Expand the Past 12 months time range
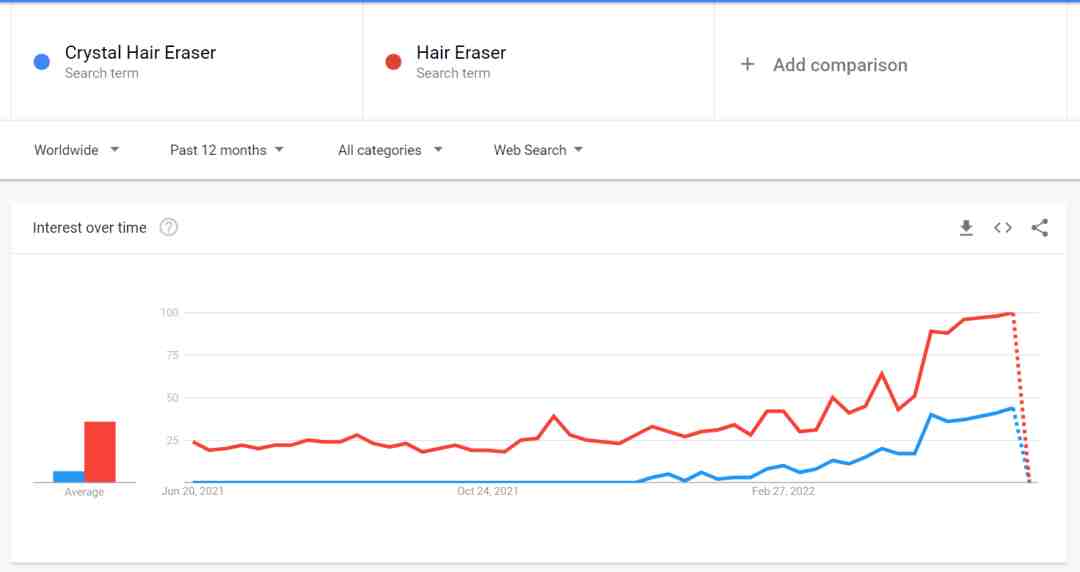 tap(227, 150)
